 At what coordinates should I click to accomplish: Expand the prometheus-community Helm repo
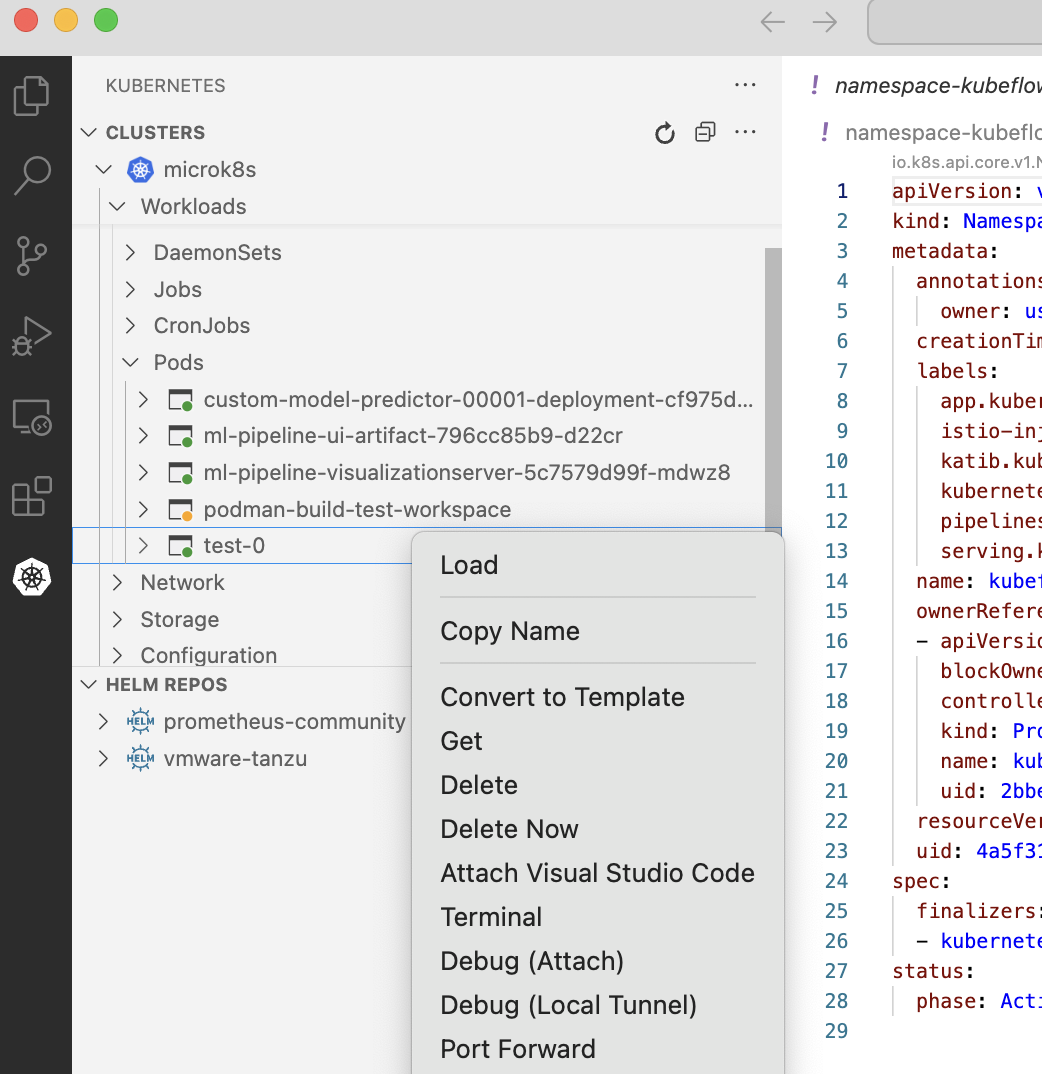pos(101,720)
